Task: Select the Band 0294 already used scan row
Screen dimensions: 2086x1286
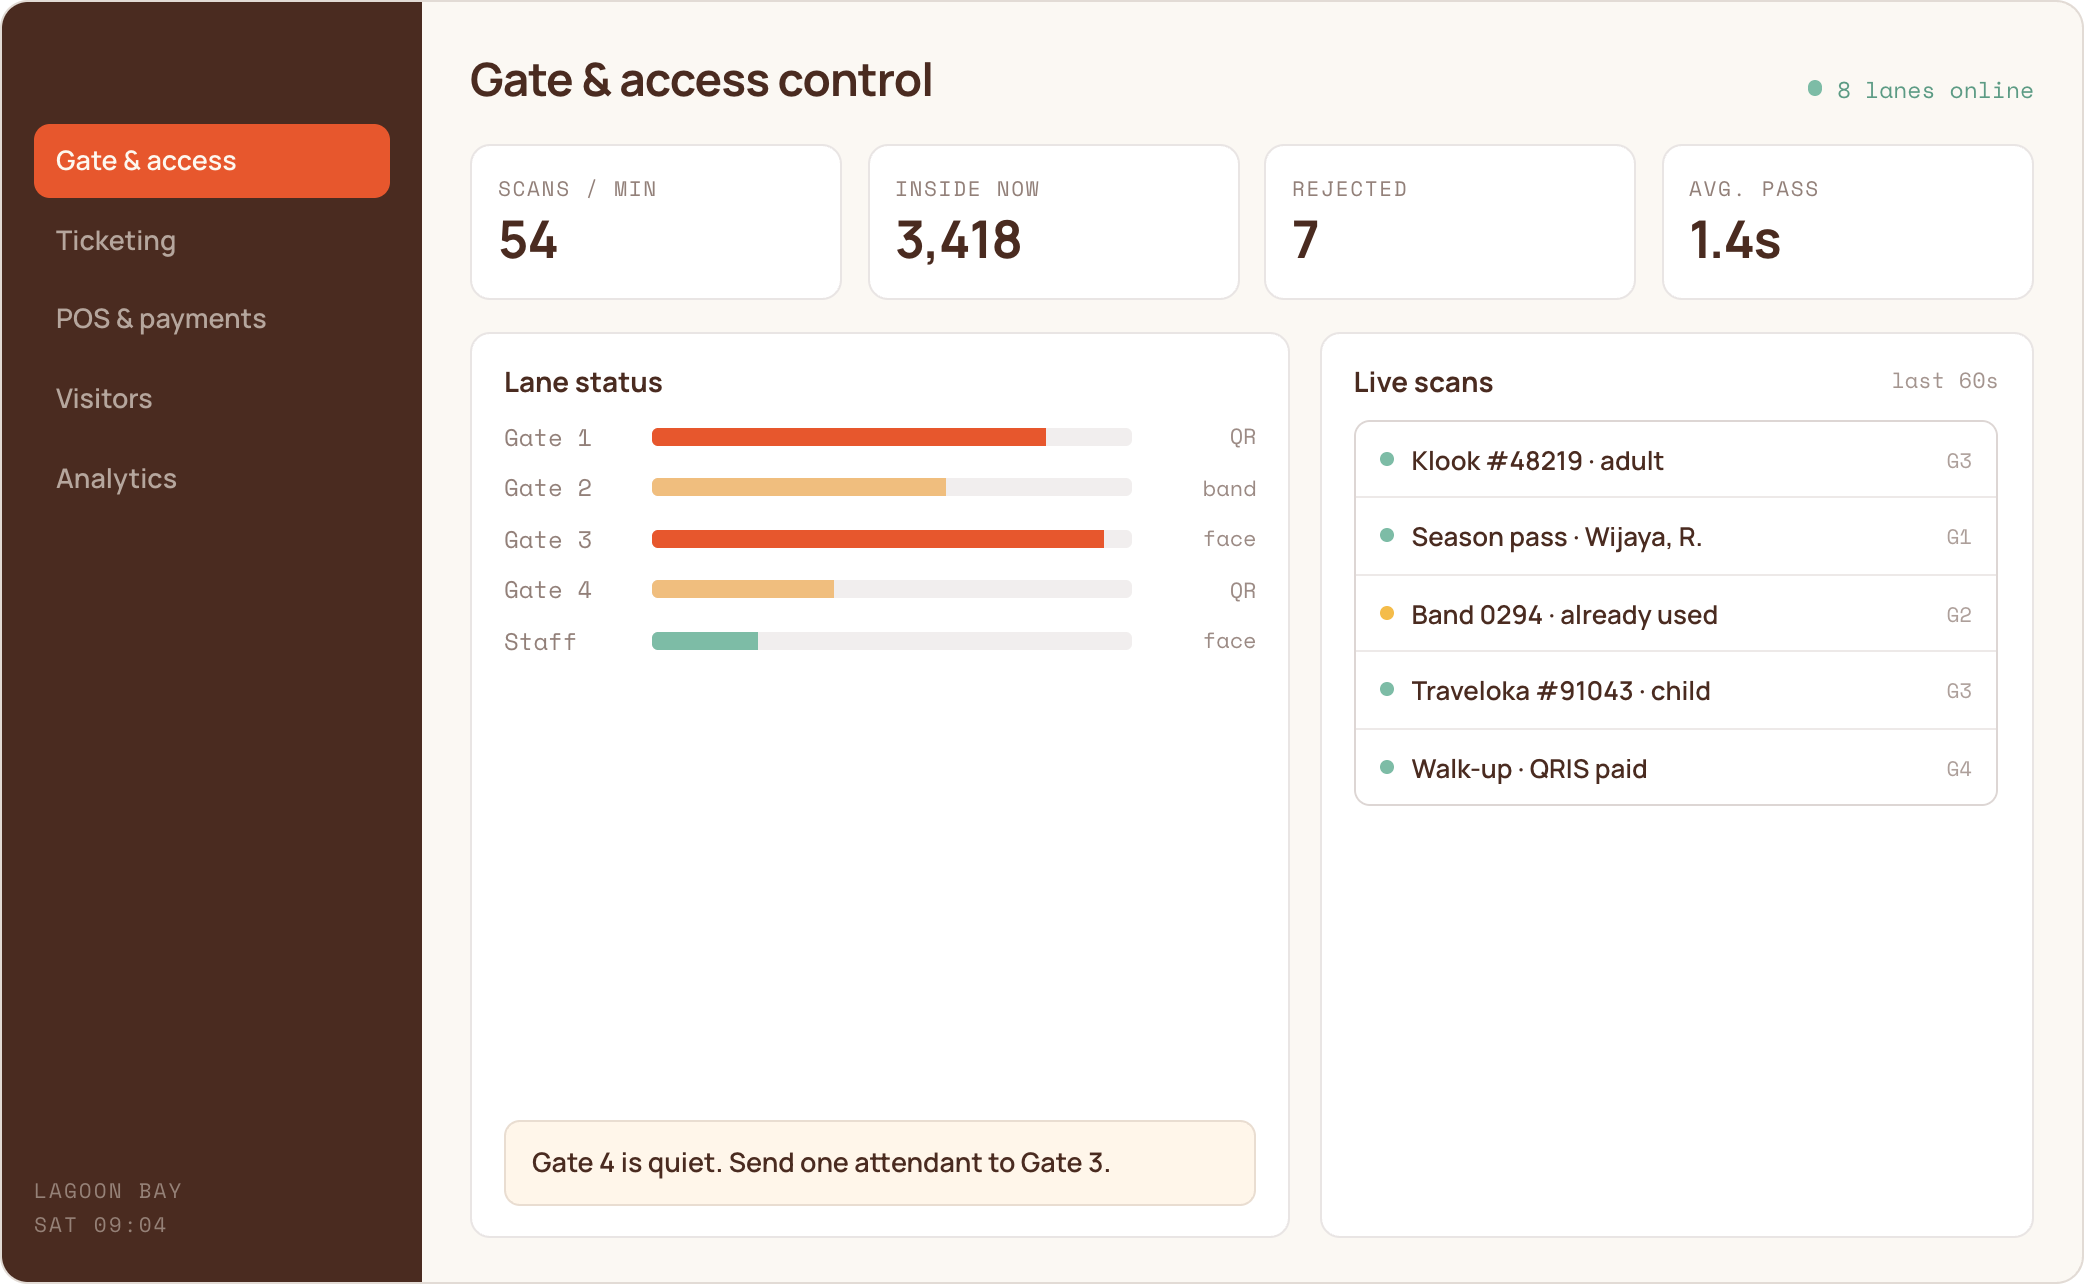Action: pos(1676,614)
